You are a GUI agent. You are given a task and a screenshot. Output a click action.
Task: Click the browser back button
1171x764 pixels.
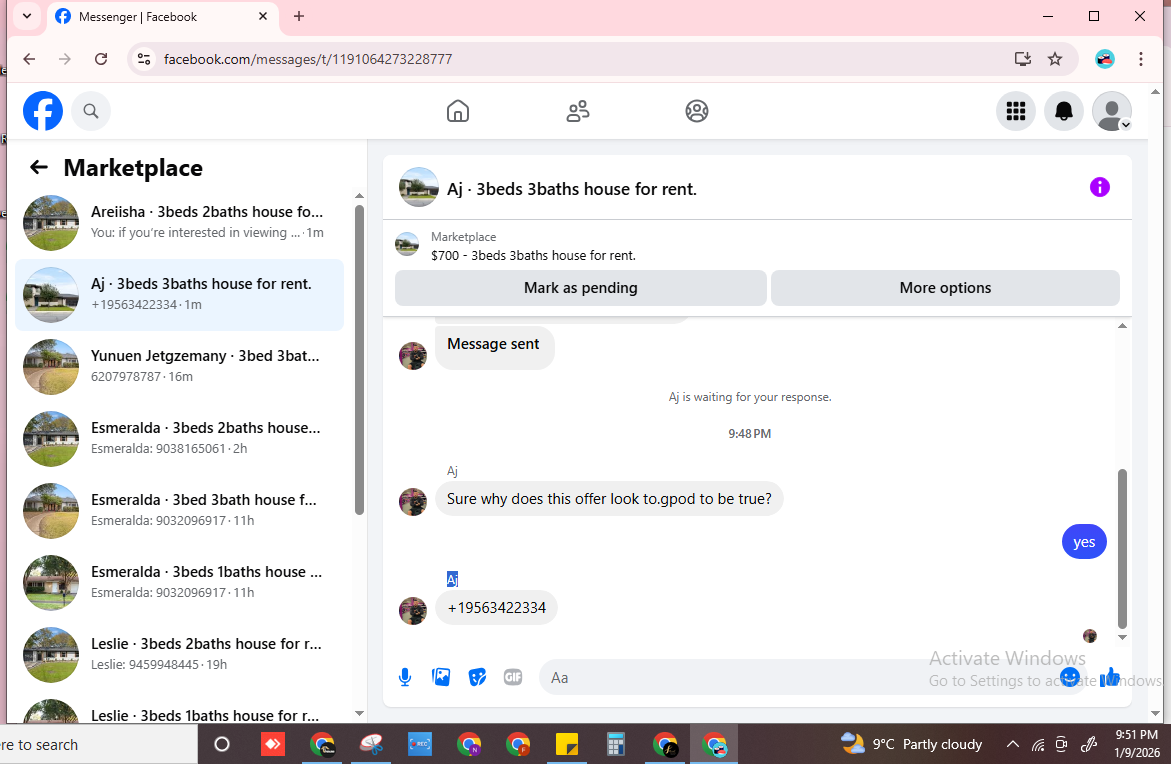[x=29, y=59]
